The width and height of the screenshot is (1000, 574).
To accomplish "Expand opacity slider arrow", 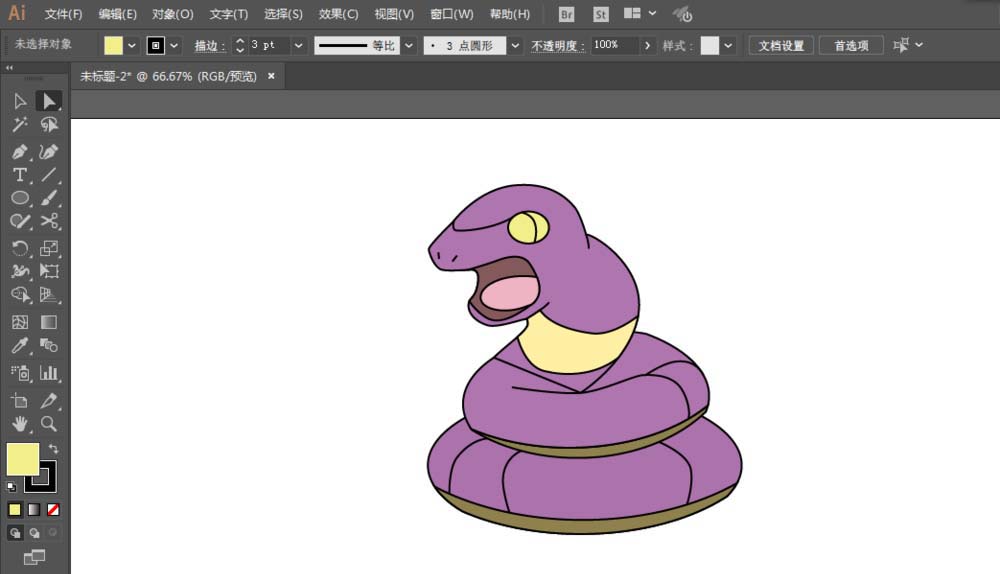I will coord(647,45).
